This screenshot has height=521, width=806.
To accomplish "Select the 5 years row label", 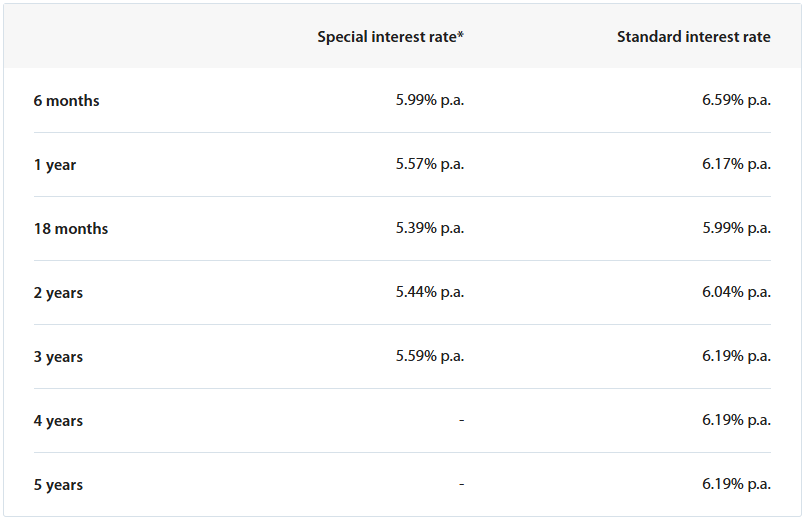I will click(58, 485).
